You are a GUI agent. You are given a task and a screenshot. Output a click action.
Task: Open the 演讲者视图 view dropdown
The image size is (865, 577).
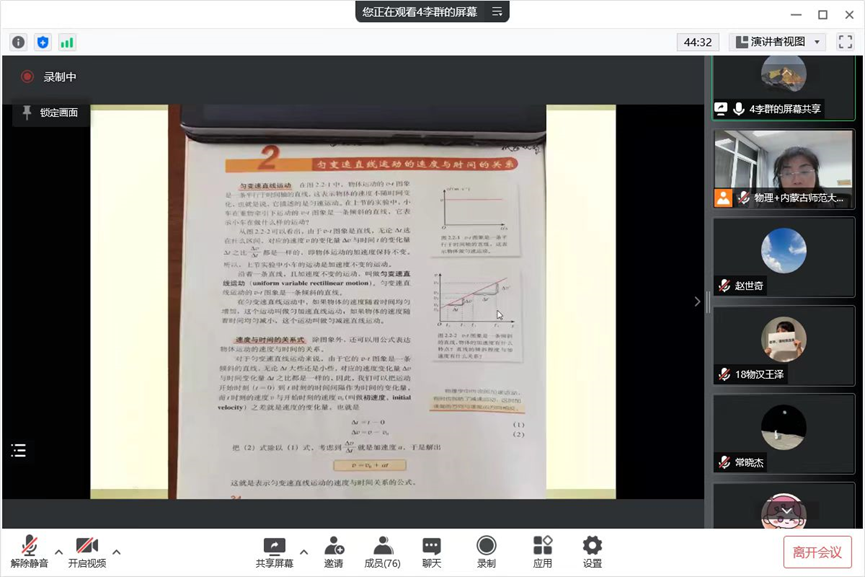click(x=777, y=42)
